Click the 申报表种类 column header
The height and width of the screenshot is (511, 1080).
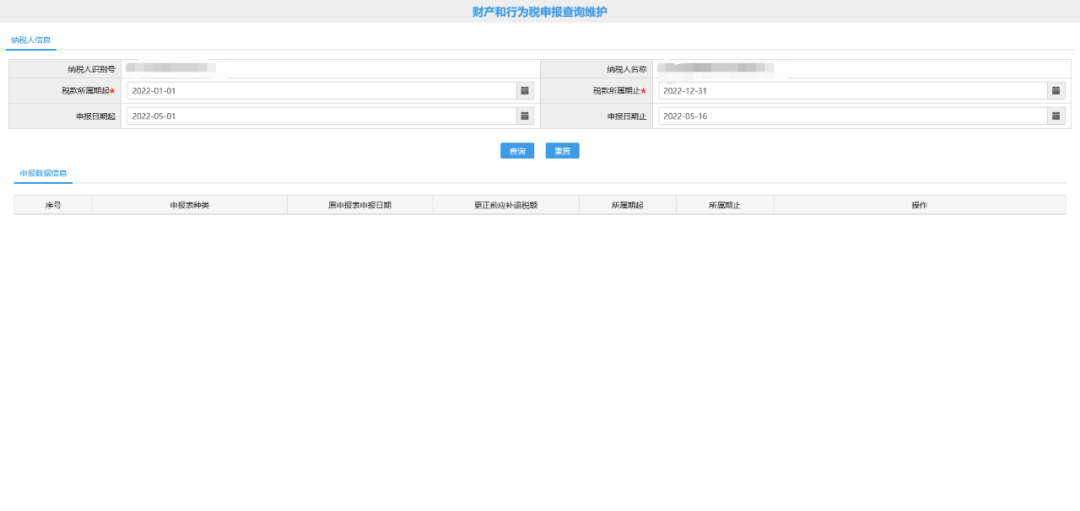pos(189,205)
